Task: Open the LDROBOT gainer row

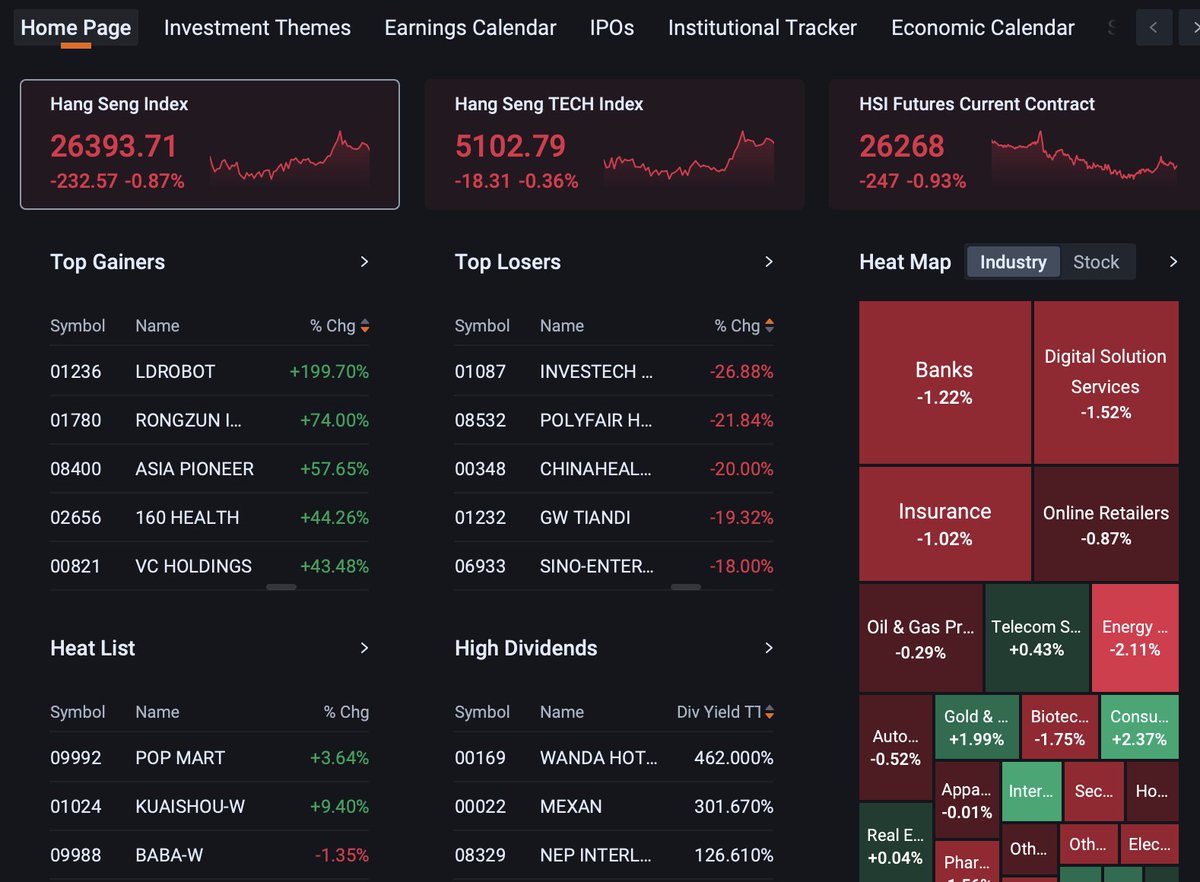Action: pyautogui.click(x=209, y=371)
